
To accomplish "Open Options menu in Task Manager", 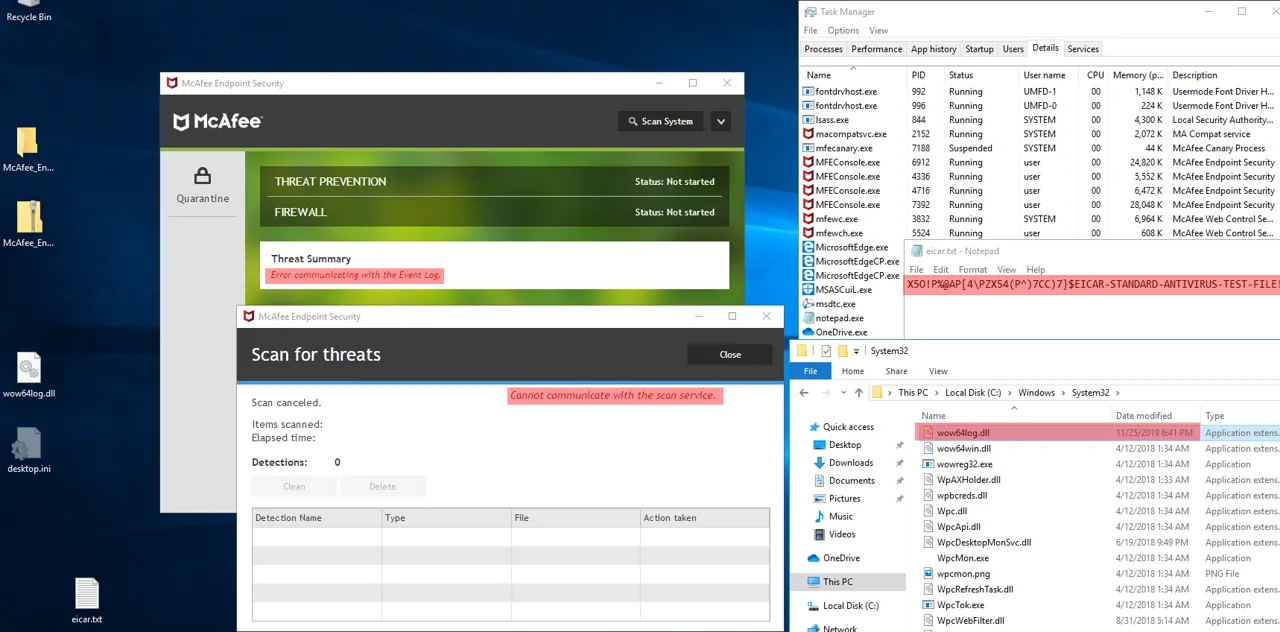I will 843,31.
